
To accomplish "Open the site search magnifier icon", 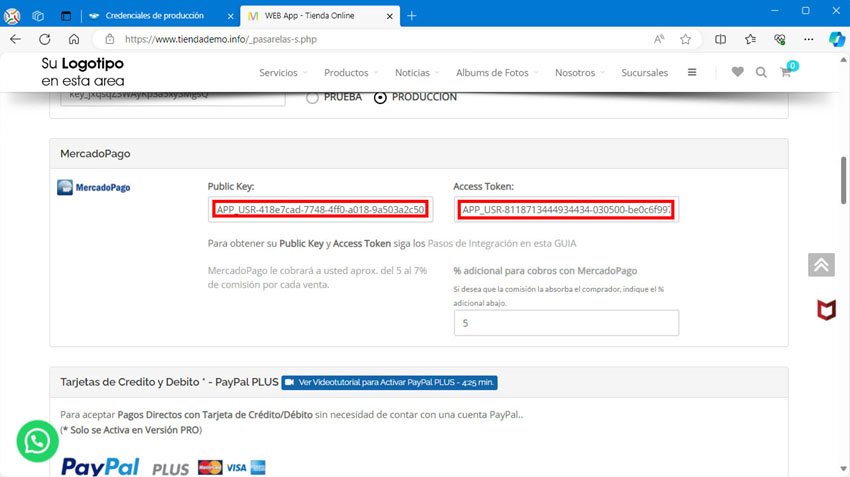I will point(761,72).
